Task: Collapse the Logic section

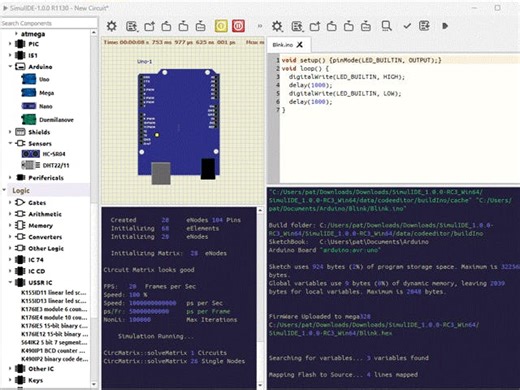Action: [4, 190]
